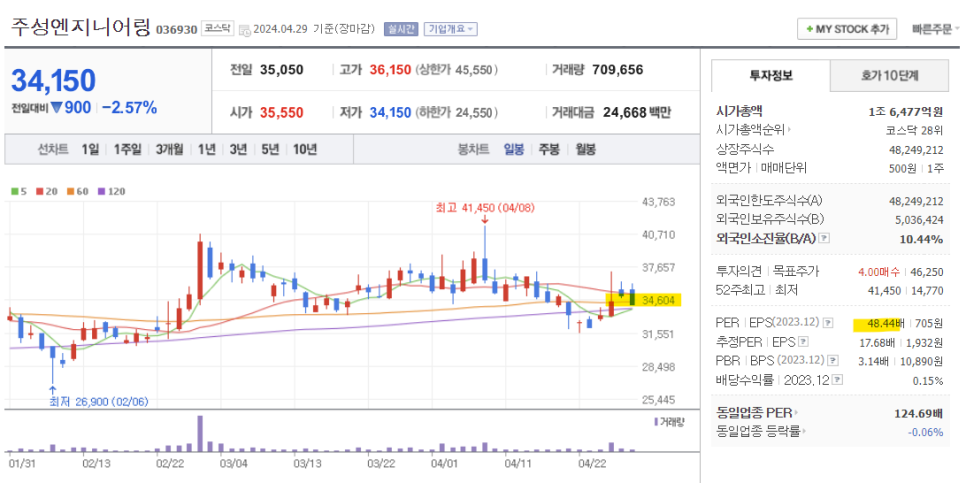Viewport: 966px width, 483px height.
Task: Open the 기업개요 dropdown
Action: coord(450,29)
